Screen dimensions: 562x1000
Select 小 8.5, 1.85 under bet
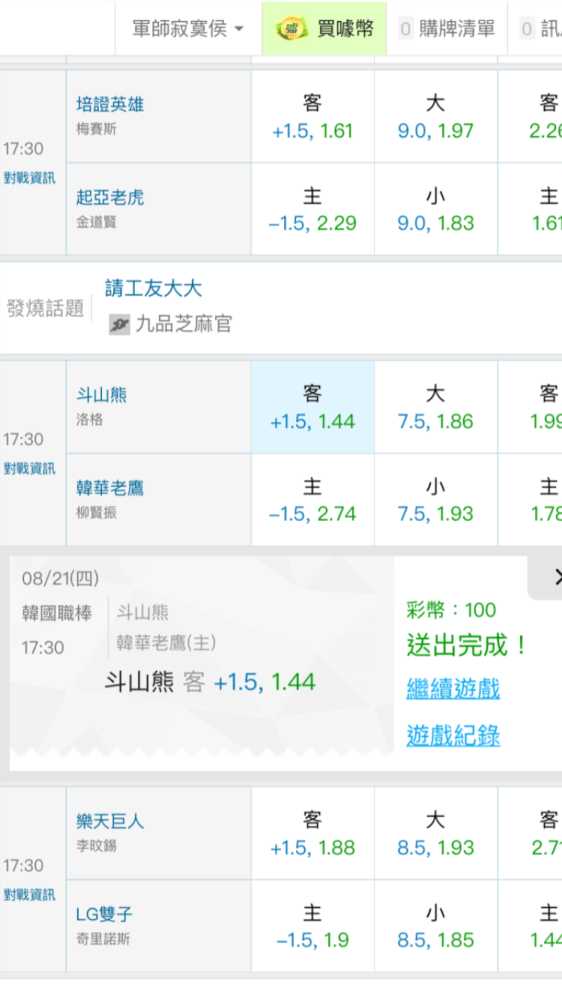(x=436, y=926)
